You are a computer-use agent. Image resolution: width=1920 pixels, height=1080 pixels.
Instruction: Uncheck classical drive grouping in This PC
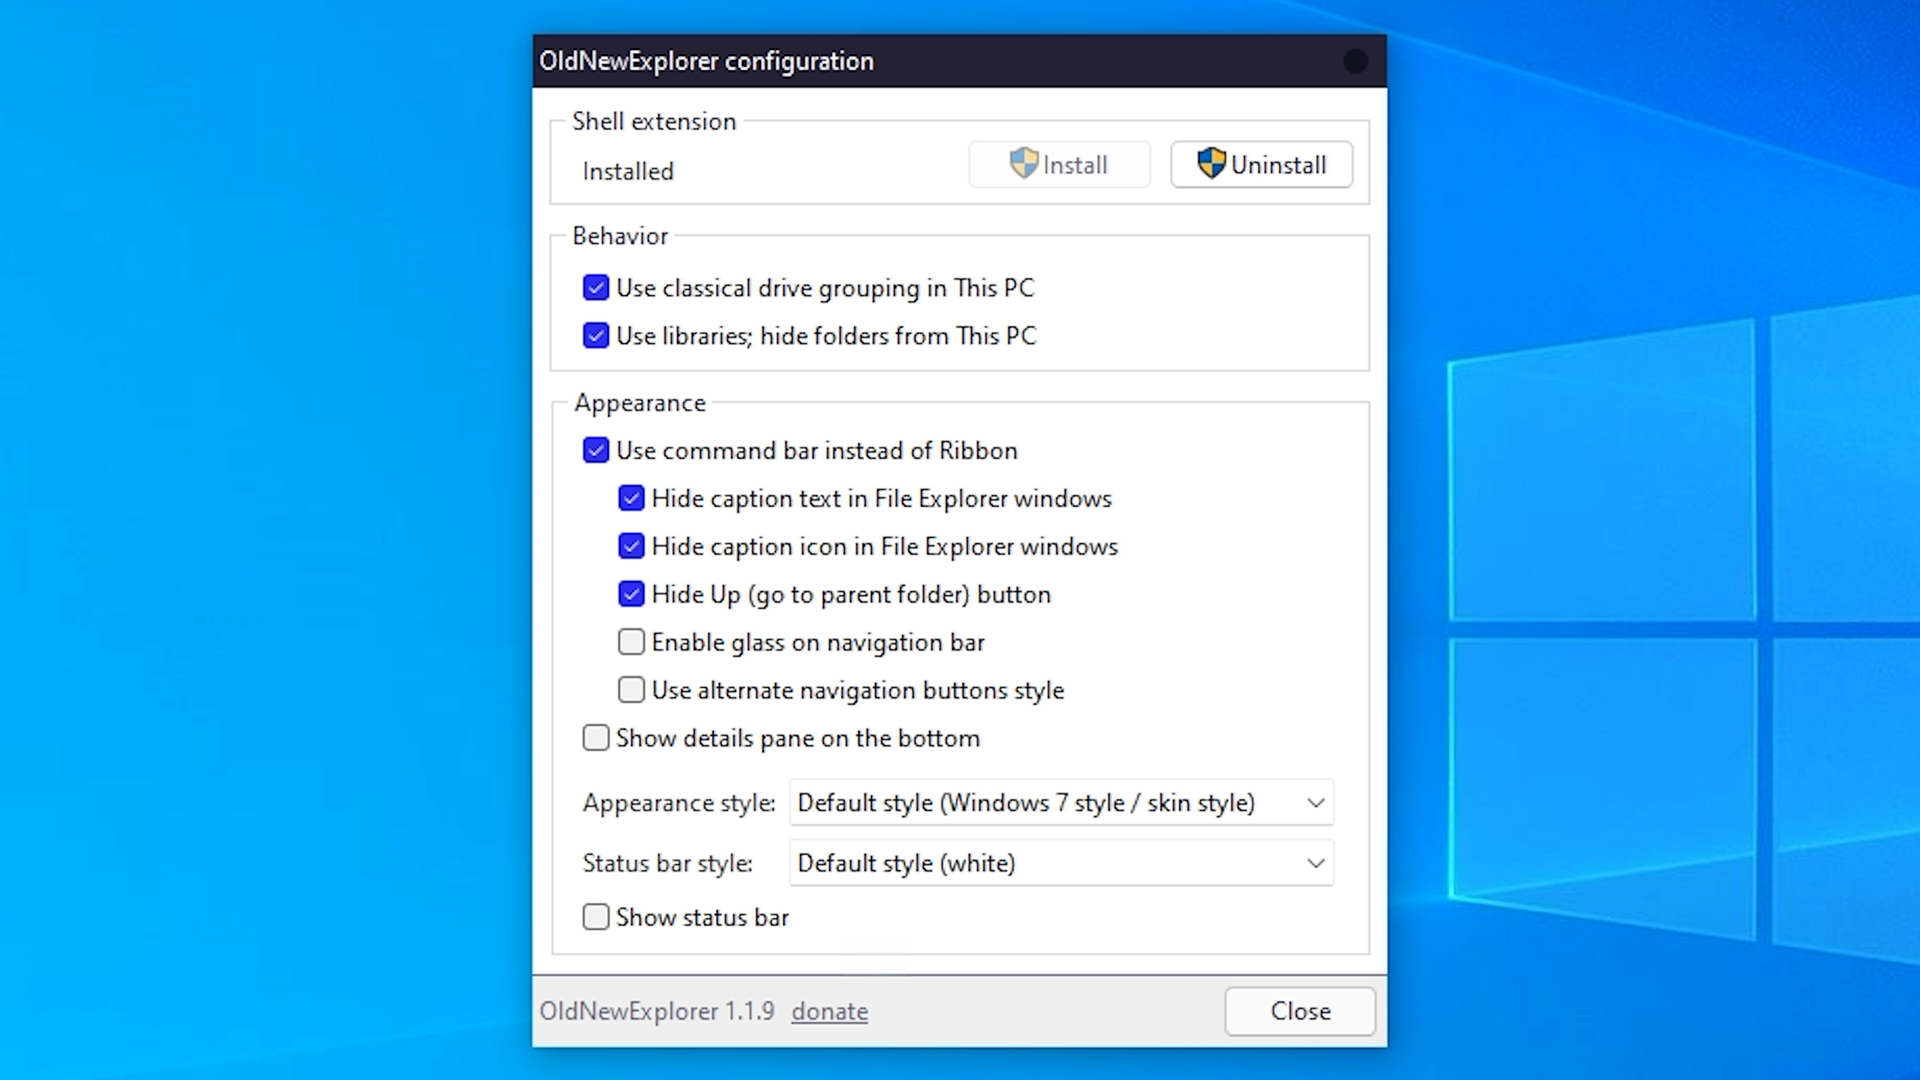point(596,288)
